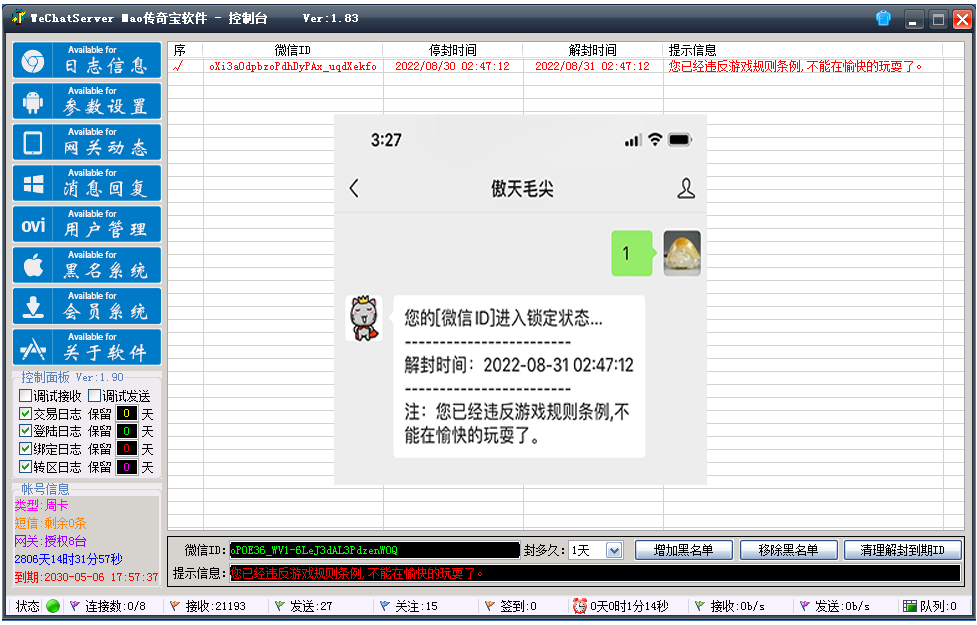The width and height of the screenshot is (977, 625).
Task: Select the WeChat ID cell oXi3a0dpbzoPdhDyPAx_uqdXekfo
Action: point(293,66)
